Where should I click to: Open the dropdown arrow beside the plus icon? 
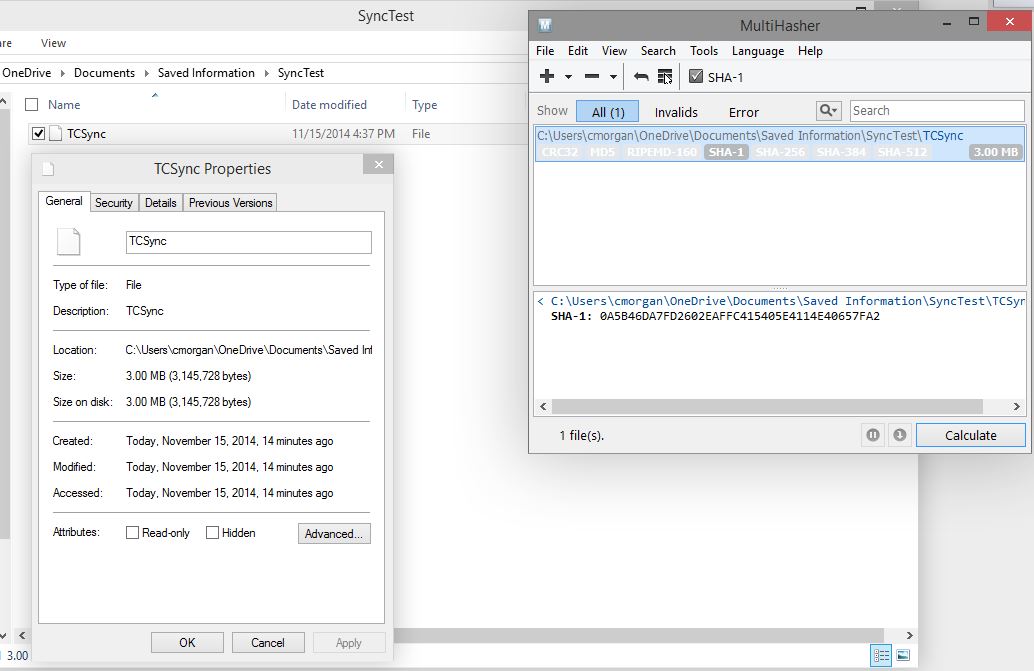click(568, 77)
